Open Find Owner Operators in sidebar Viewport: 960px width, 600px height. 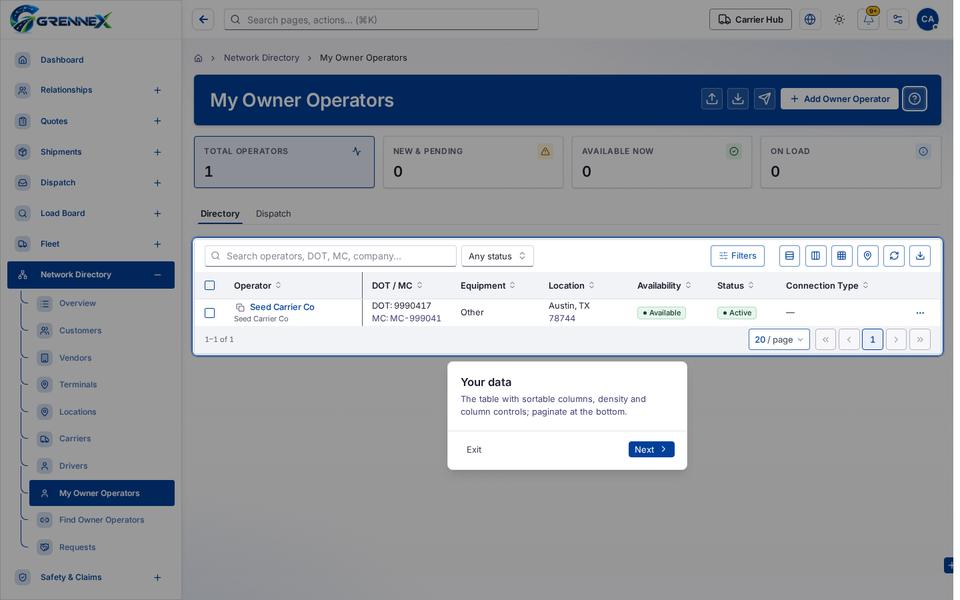pyautogui.click(x=102, y=520)
